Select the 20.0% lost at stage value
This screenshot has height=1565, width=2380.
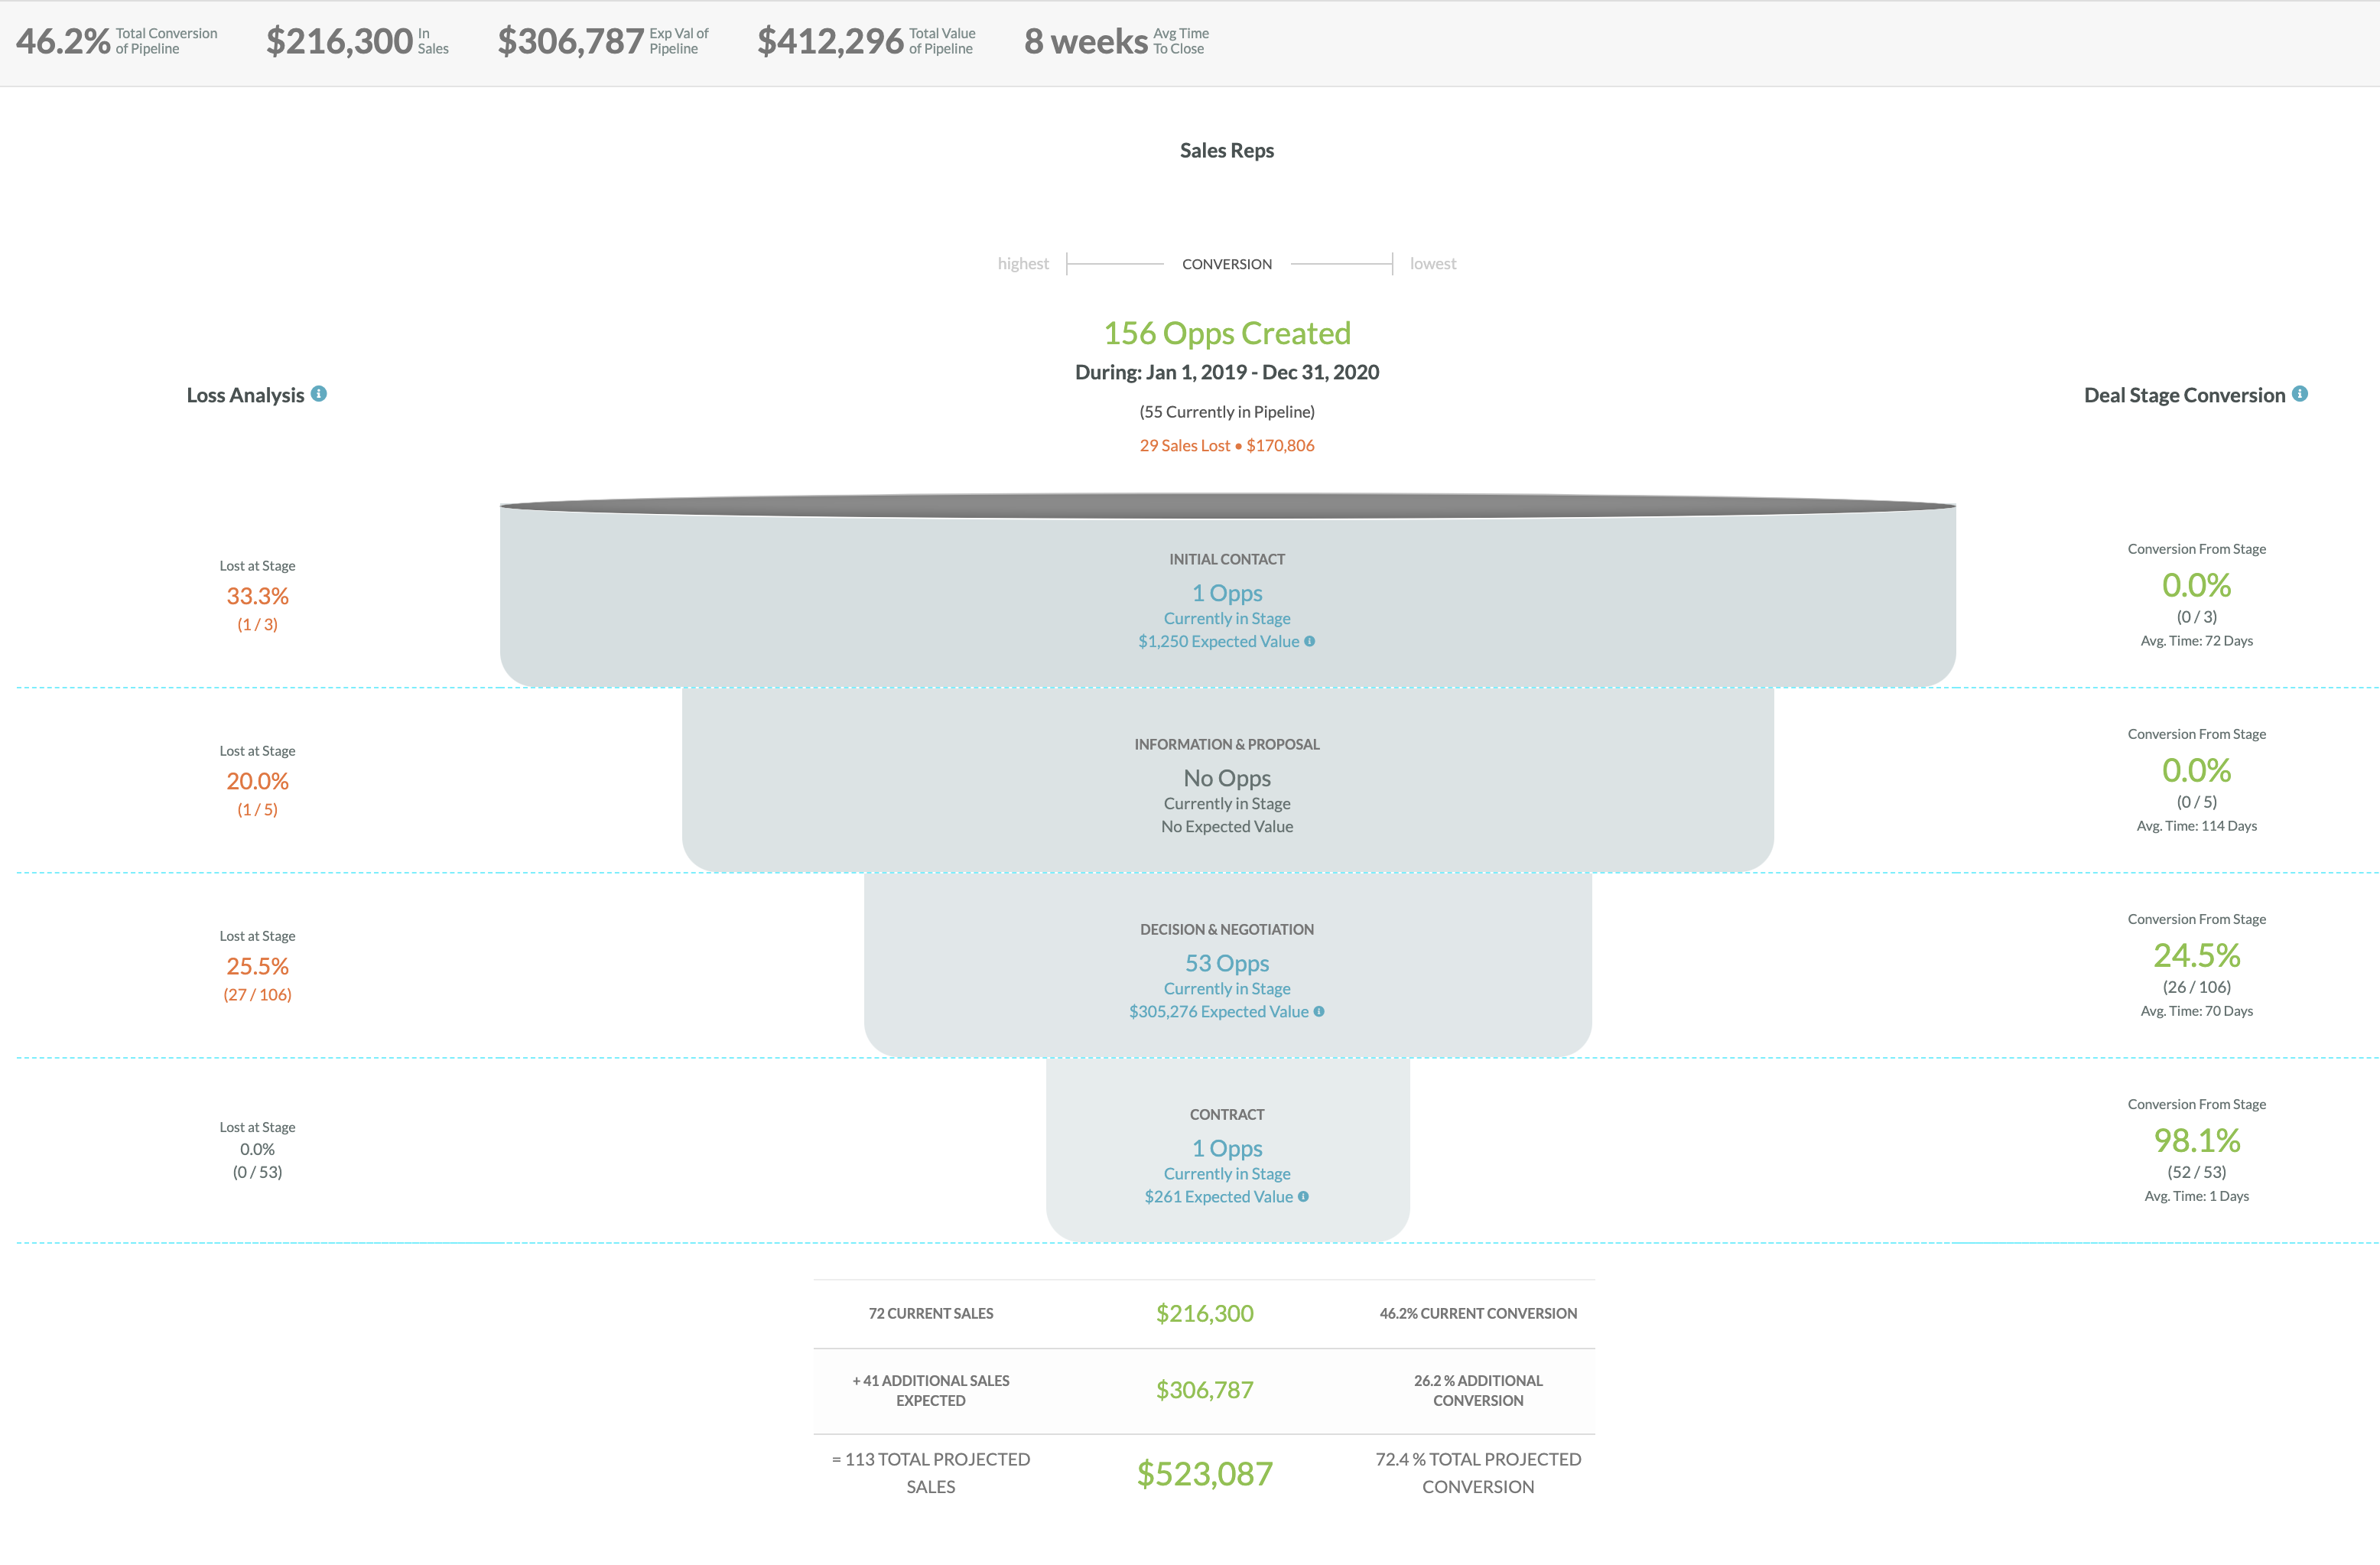(x=257, y=781)
